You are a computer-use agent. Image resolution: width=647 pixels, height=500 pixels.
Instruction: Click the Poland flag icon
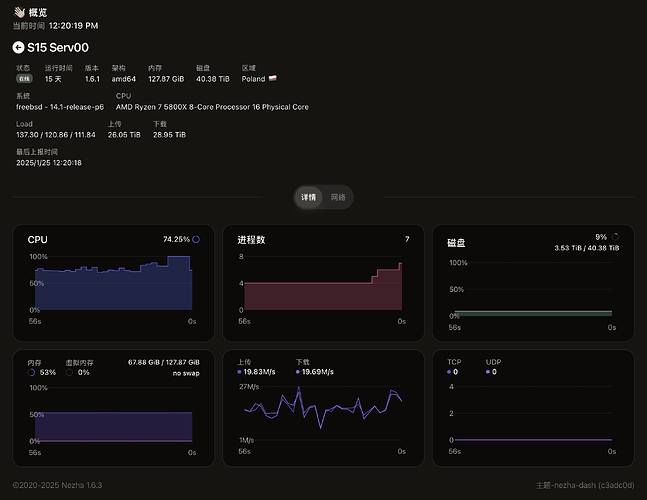(x=273, y=78)
